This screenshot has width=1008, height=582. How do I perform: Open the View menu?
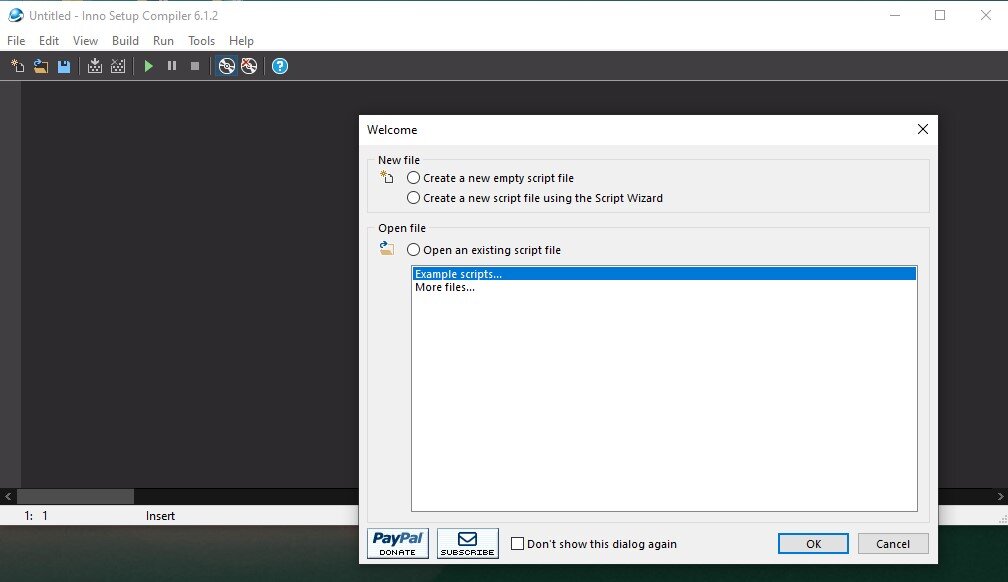tap(86, 41)
